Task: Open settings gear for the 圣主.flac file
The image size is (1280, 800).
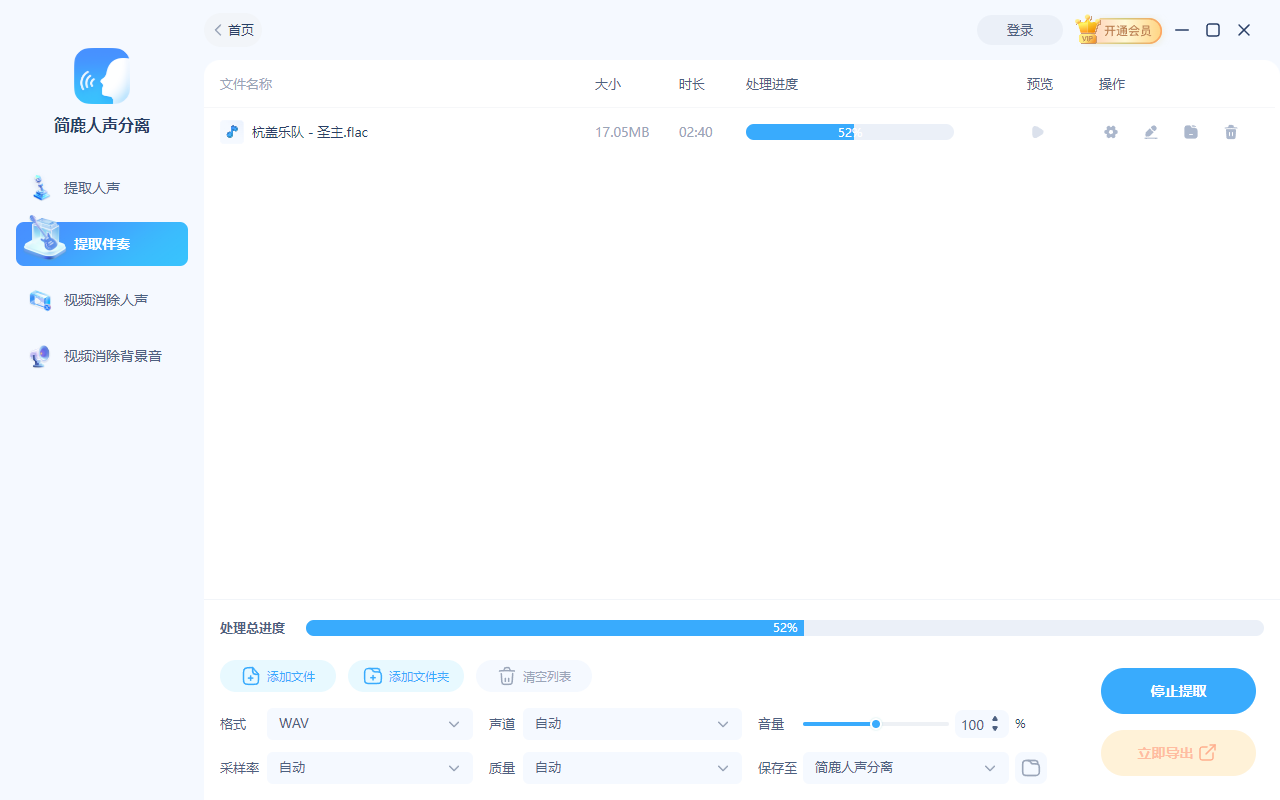Action: point(1110,131)
